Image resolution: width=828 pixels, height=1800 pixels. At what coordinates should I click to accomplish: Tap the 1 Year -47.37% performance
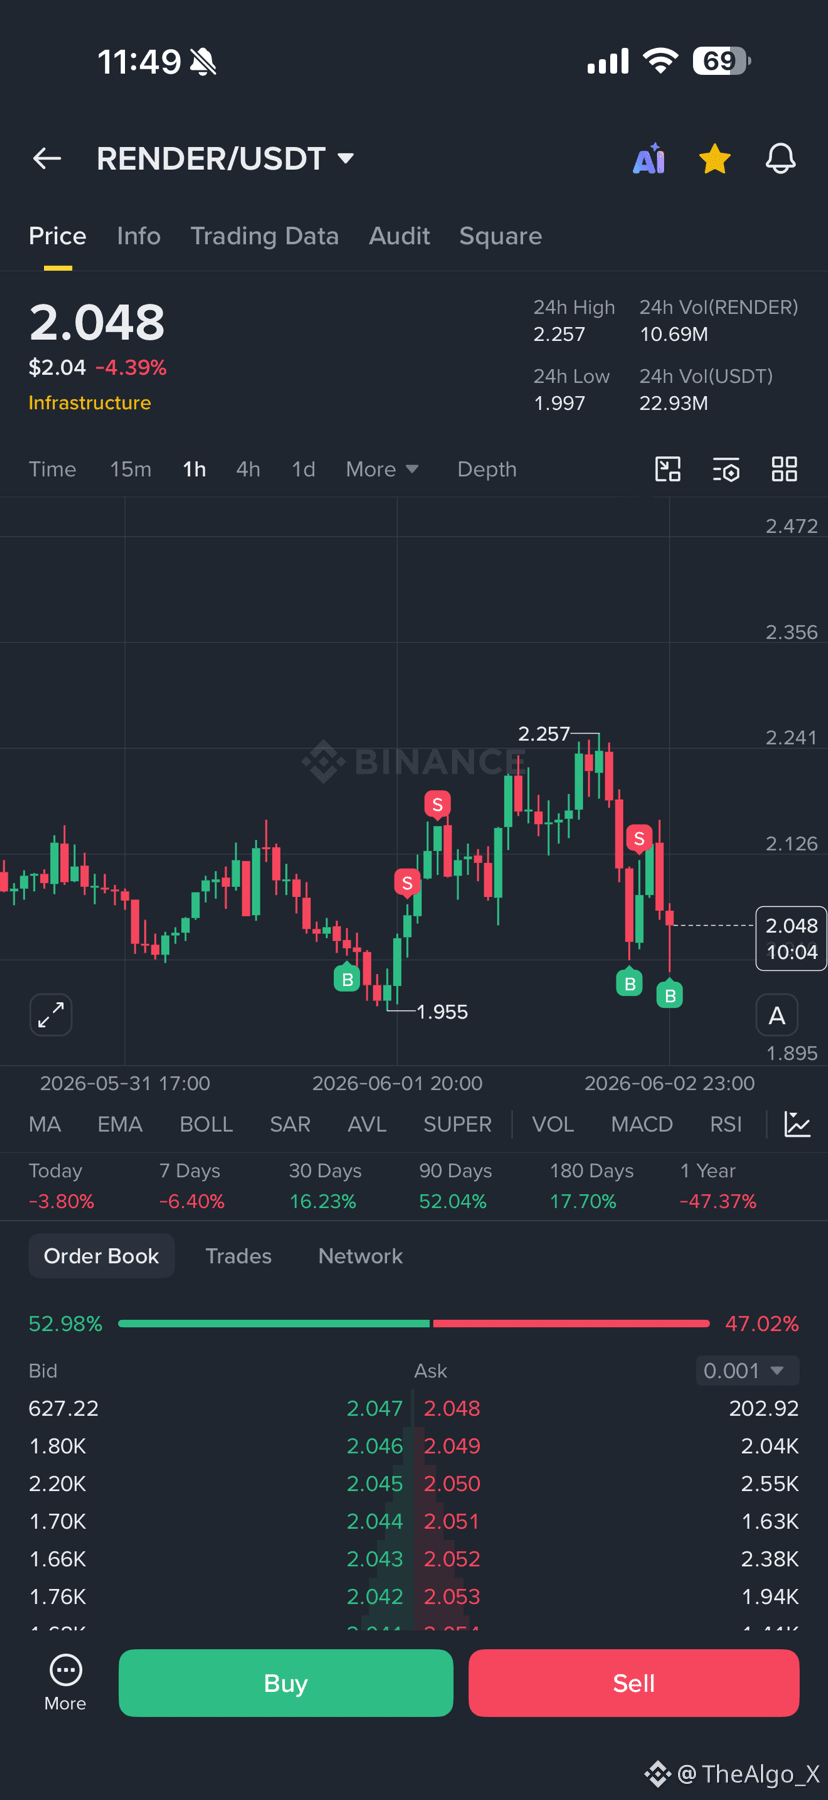[718, 1186]
